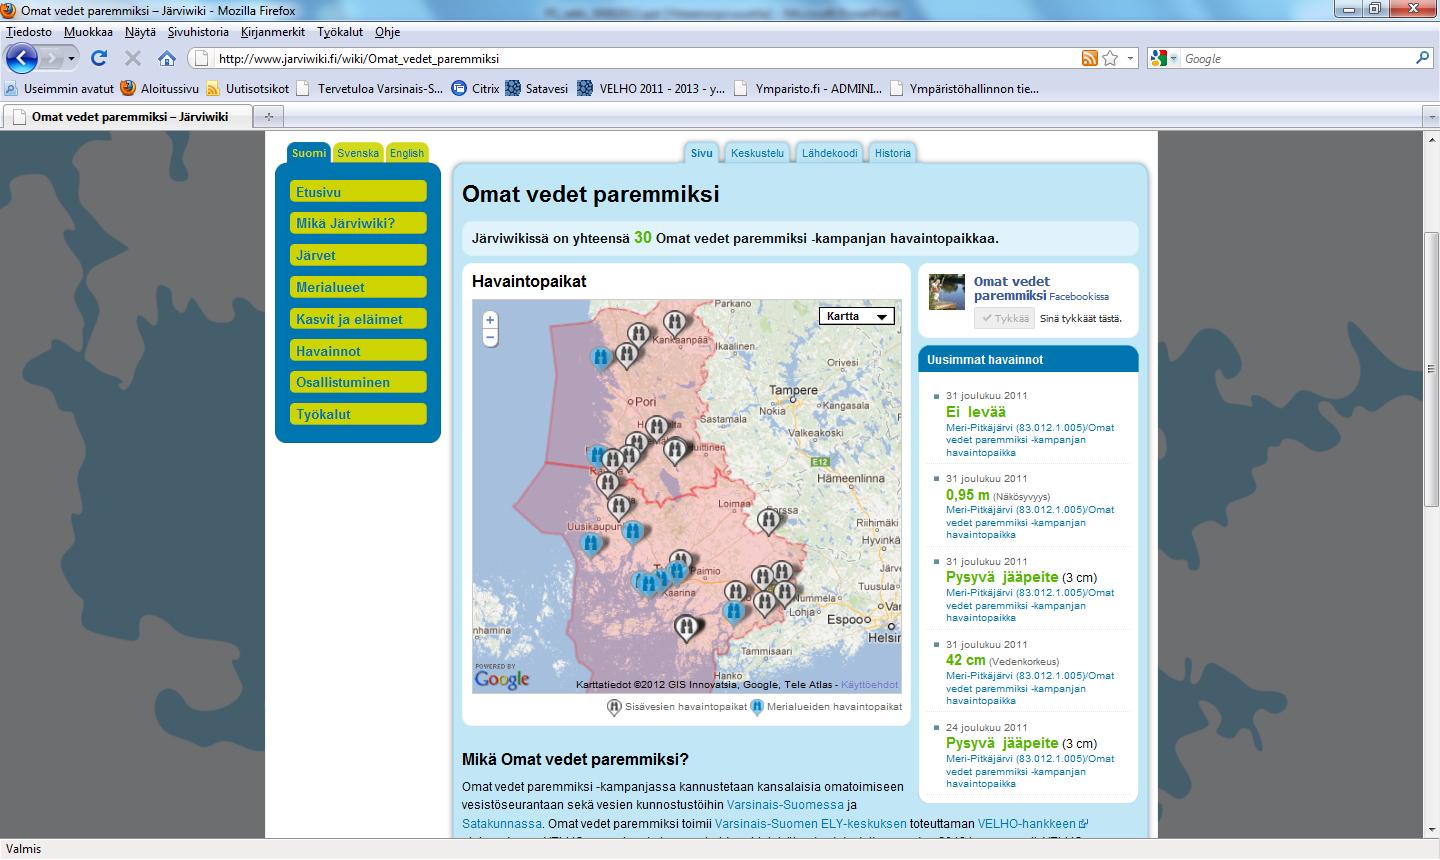Click the Firefox back arrow button

tap(22, 58)
